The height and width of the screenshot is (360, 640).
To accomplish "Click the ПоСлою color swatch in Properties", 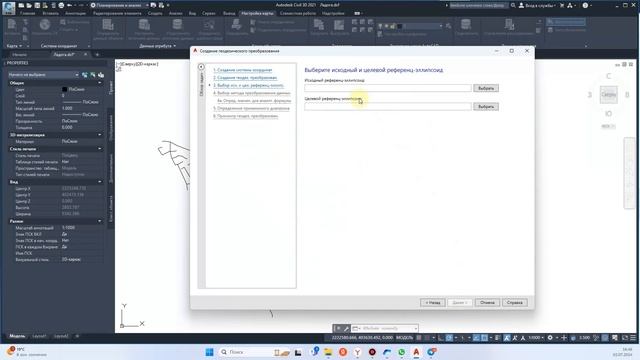I will (64, 89).
